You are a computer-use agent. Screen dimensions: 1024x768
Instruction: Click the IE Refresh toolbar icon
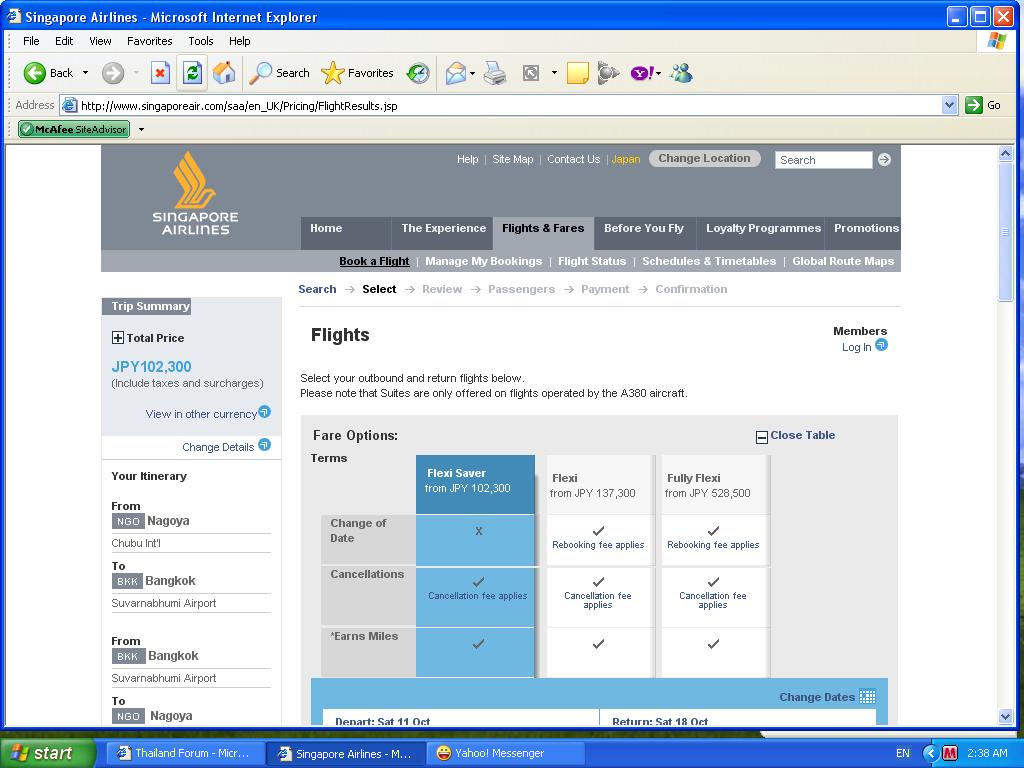tap(192, 73)
